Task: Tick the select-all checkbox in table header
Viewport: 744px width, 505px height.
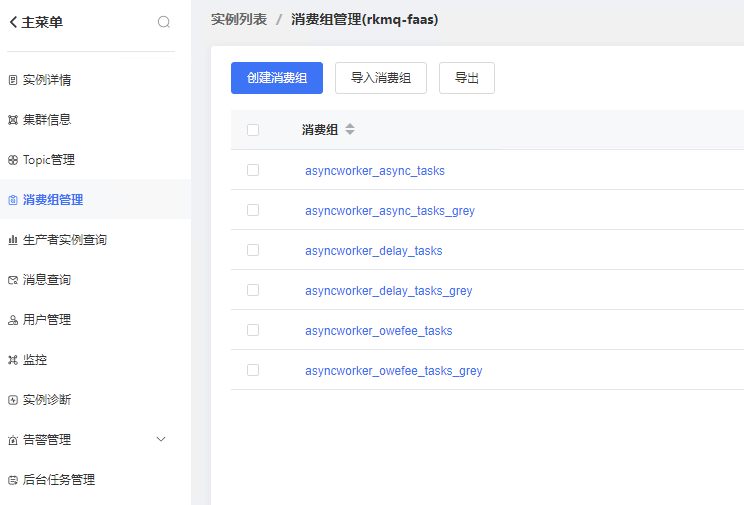Action: coord(253,130)
